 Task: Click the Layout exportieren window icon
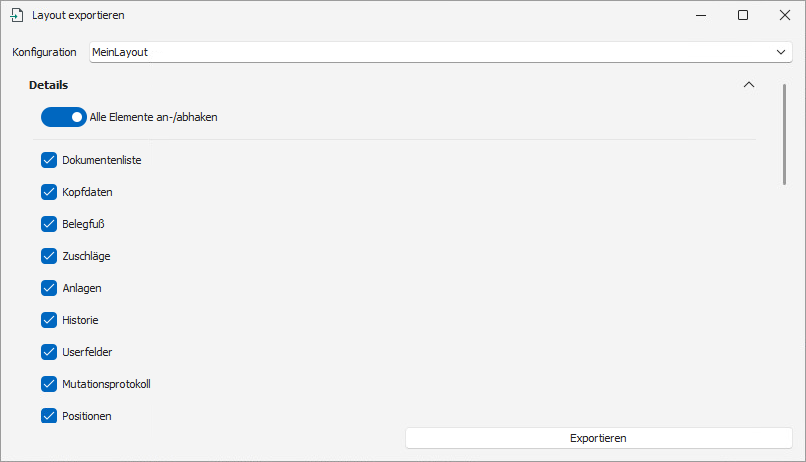[x=16, y=16]
